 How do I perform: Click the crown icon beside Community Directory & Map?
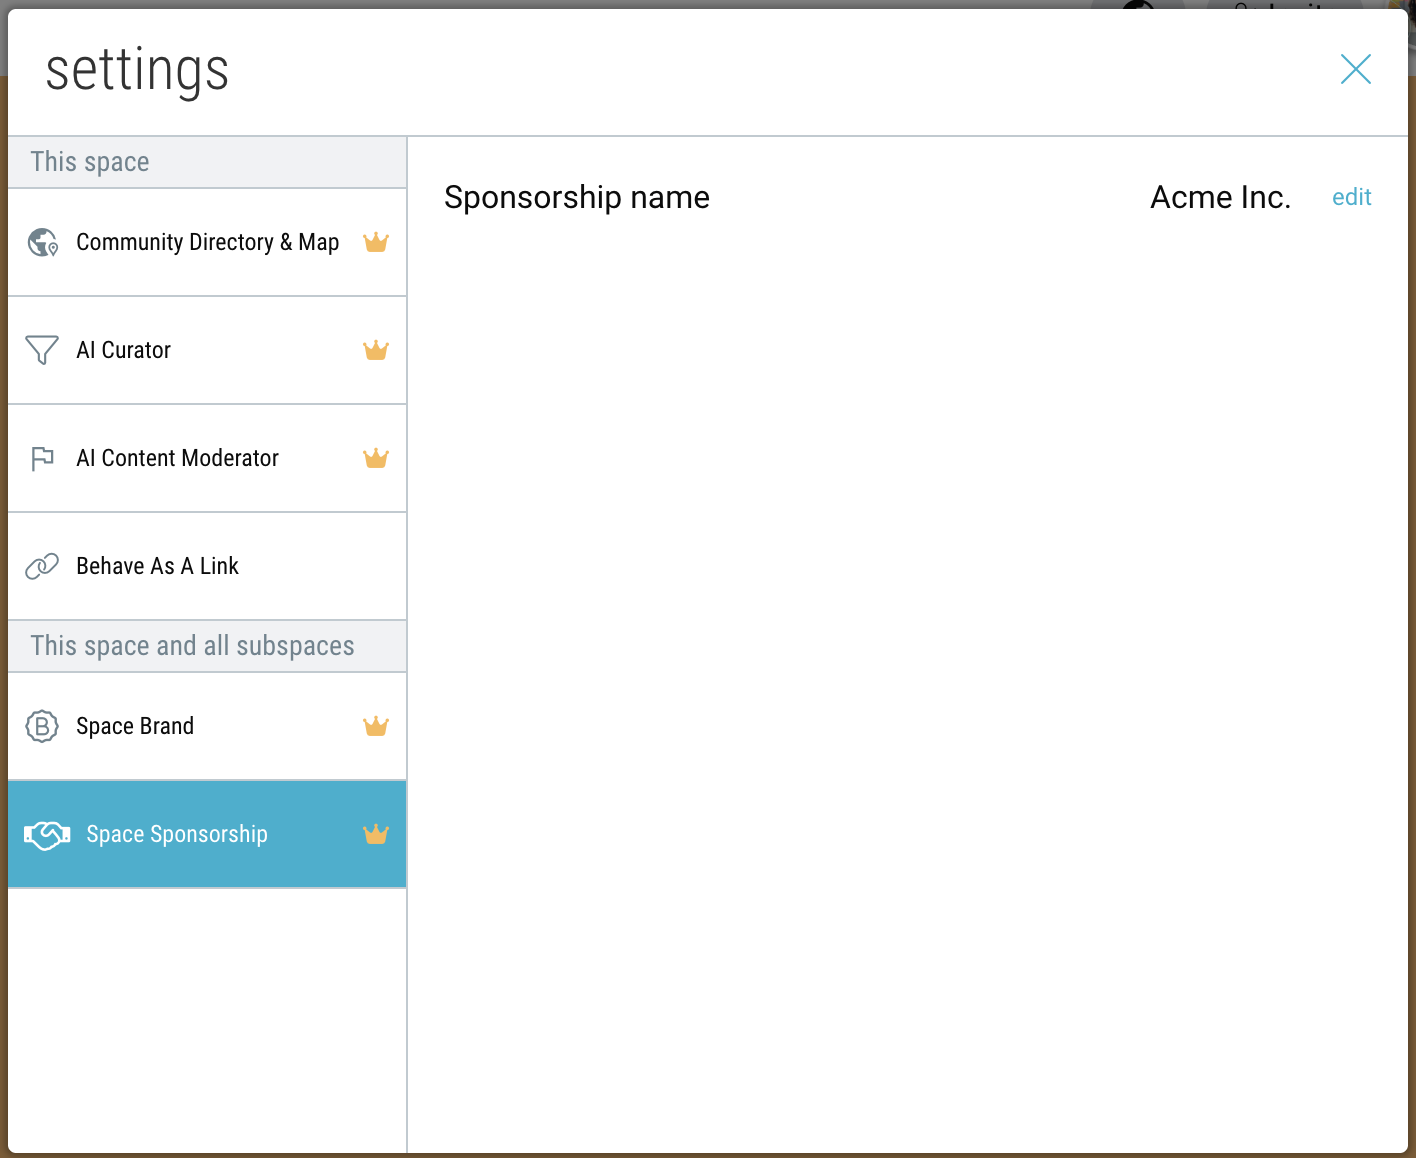click(x=376, y=242)
